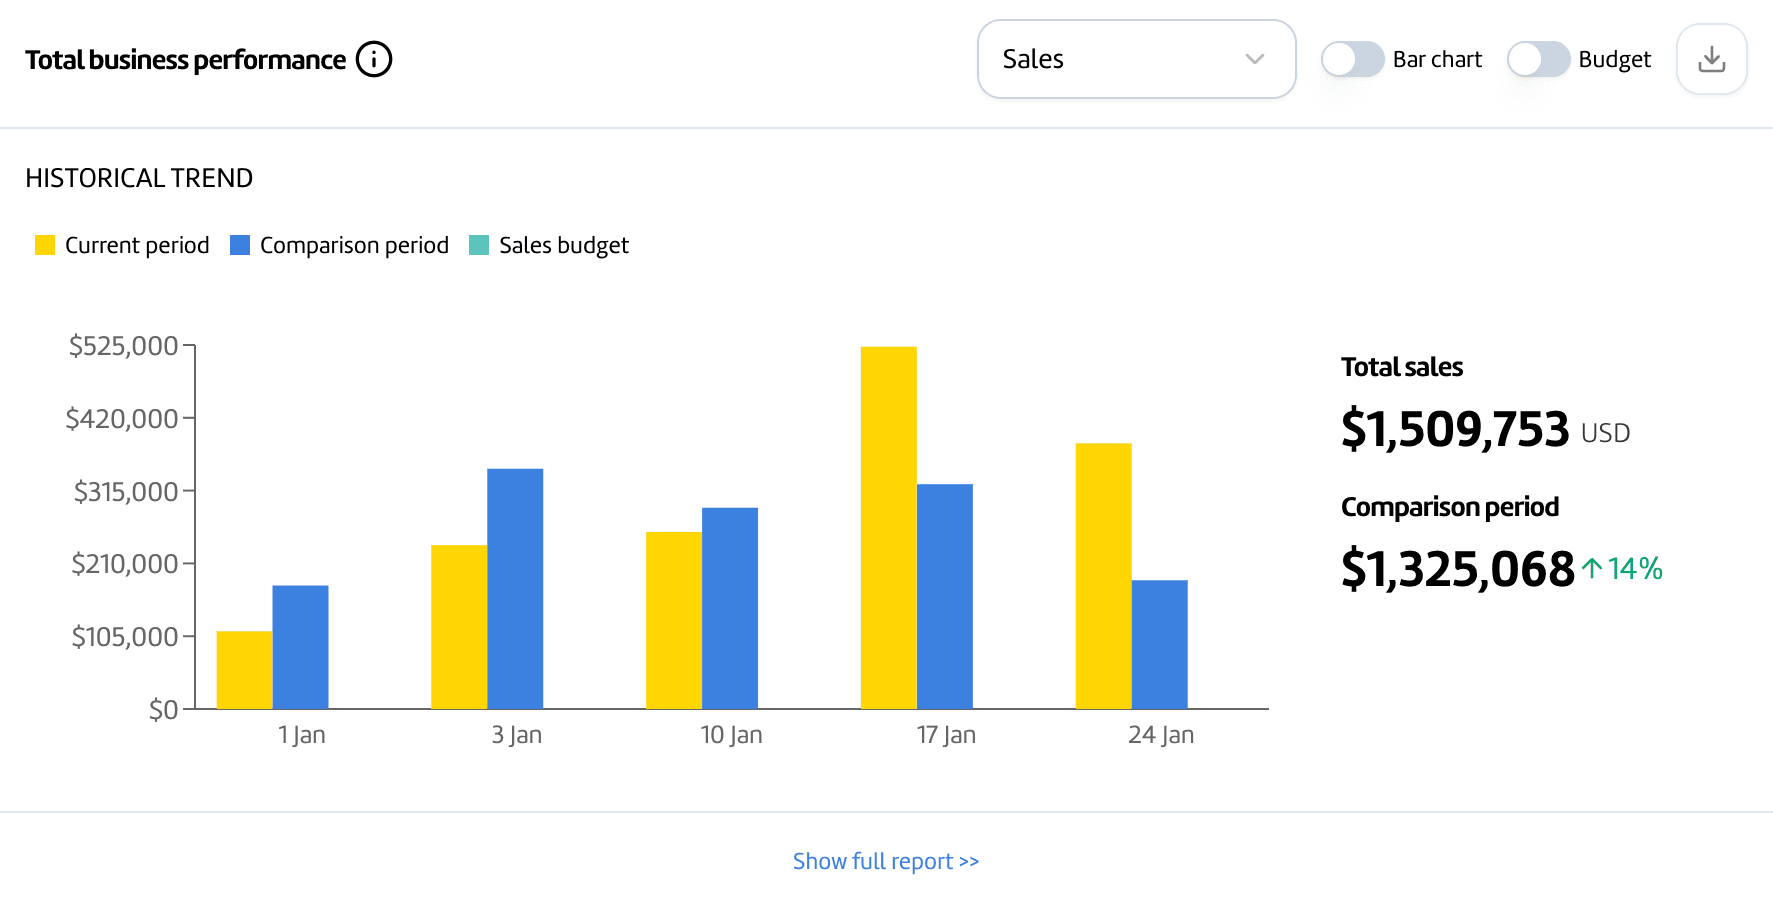Click the teal Sales budget legend icon

pos(478,244)
